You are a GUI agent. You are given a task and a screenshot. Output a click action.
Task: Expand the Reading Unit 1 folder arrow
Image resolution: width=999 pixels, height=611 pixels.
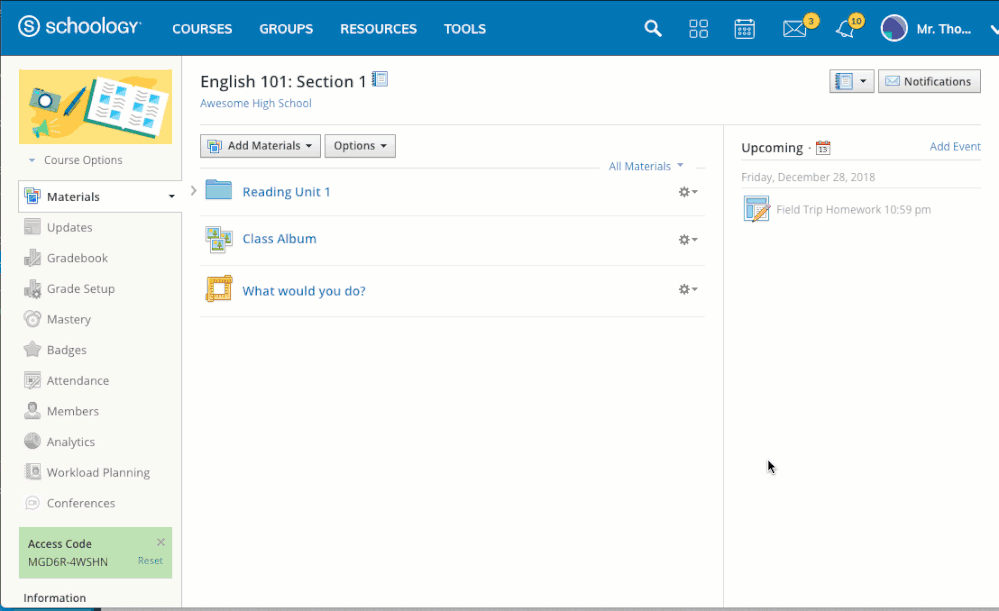click(x=194, y=190)
